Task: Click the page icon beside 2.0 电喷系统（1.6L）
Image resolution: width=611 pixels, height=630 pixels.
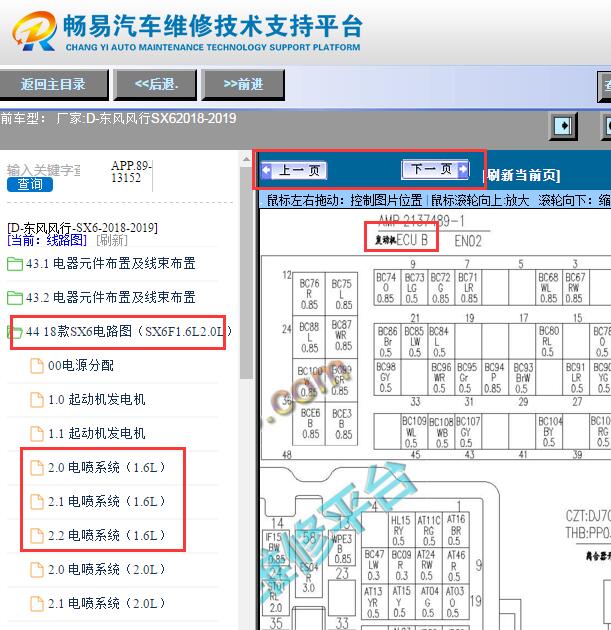Action: 37,468
